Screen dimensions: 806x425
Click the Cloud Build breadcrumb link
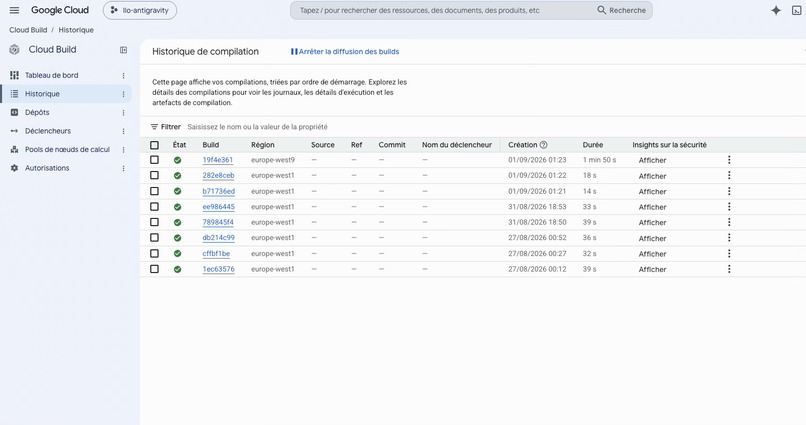28,30
